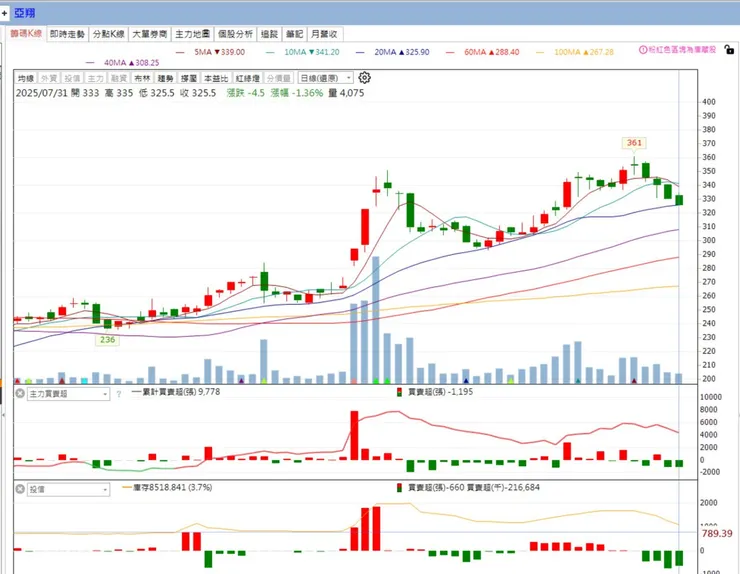
Task: Click the 亞翔 stock name title
Action: point(25,13)
